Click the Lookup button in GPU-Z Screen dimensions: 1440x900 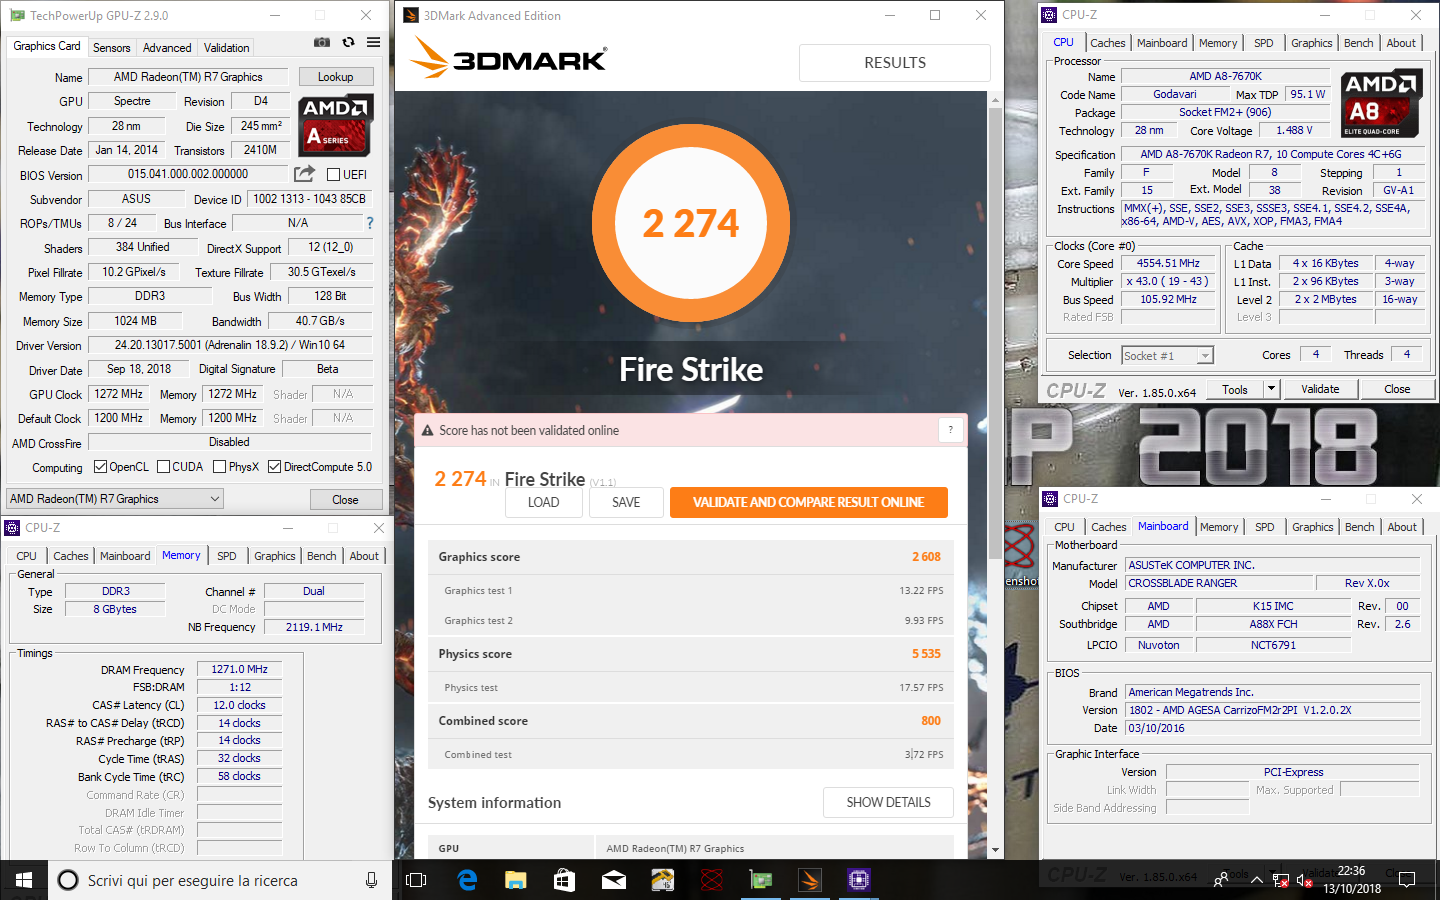(x=335, y=77)
